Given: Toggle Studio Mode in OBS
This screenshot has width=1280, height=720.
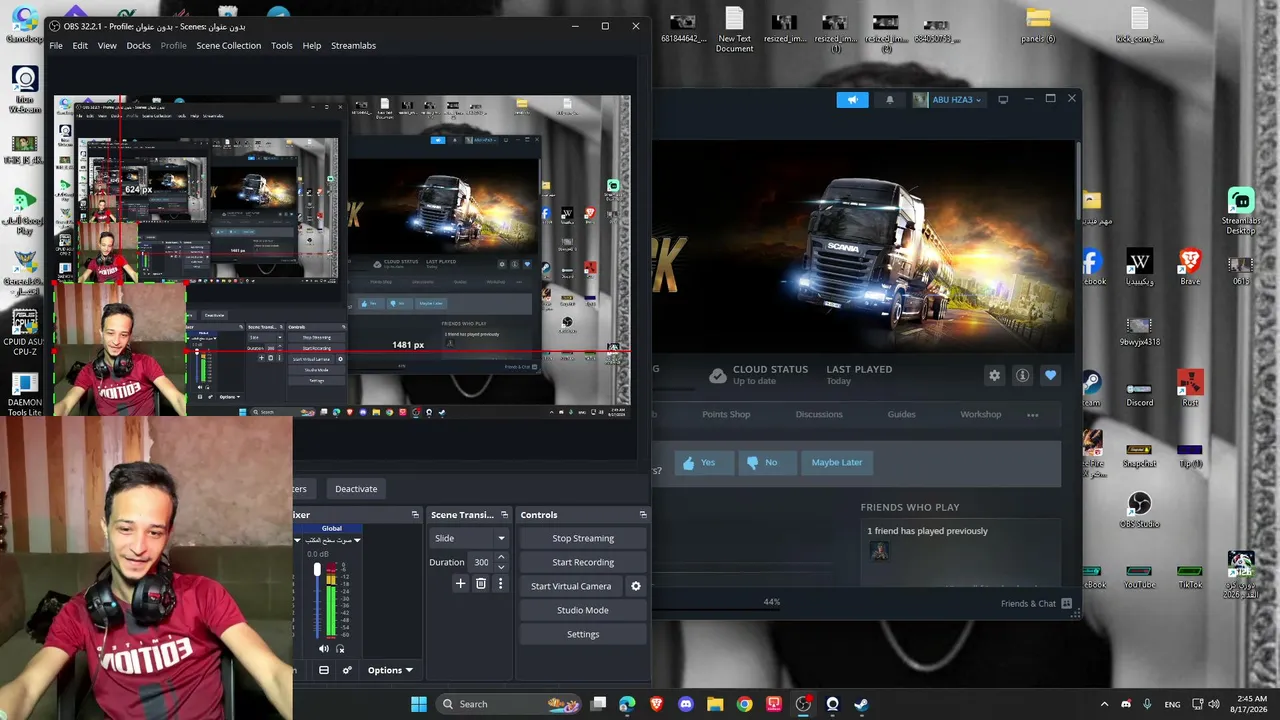Looking at the screenshot, I should pos(583,610).
